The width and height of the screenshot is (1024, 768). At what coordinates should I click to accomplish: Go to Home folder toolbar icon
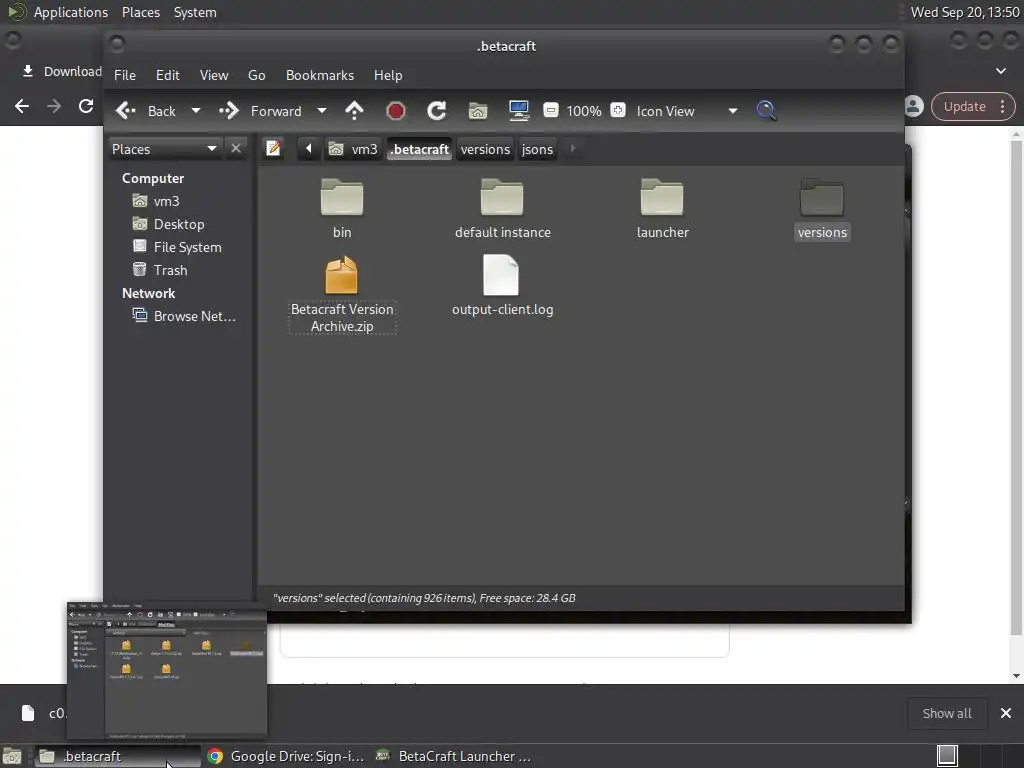tap(478, 111)
